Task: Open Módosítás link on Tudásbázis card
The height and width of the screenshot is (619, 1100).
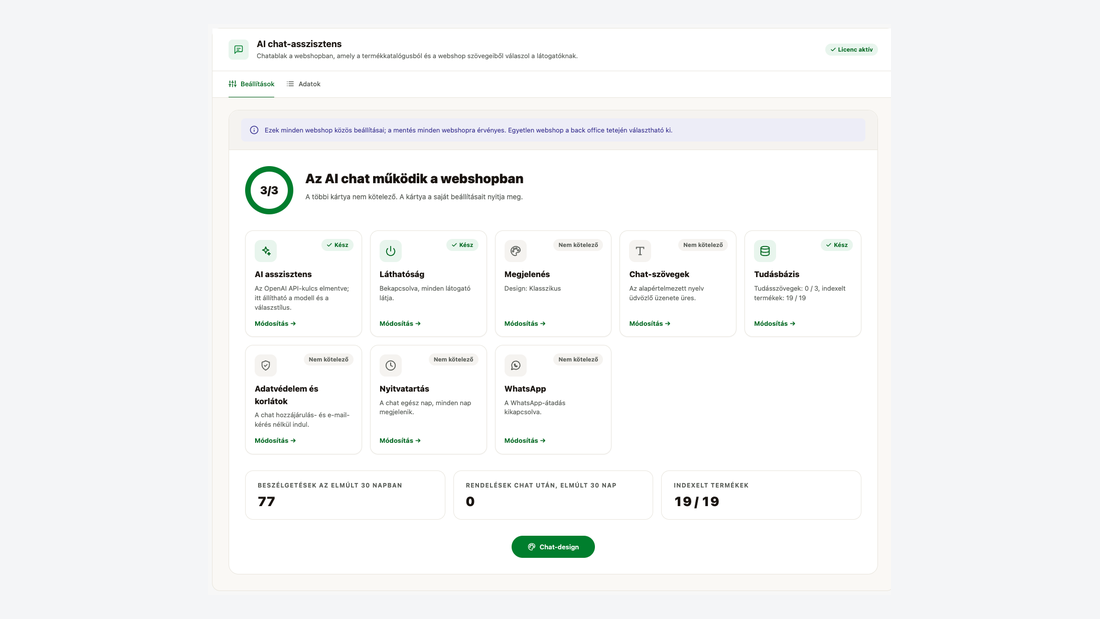Action: (774, 324)
